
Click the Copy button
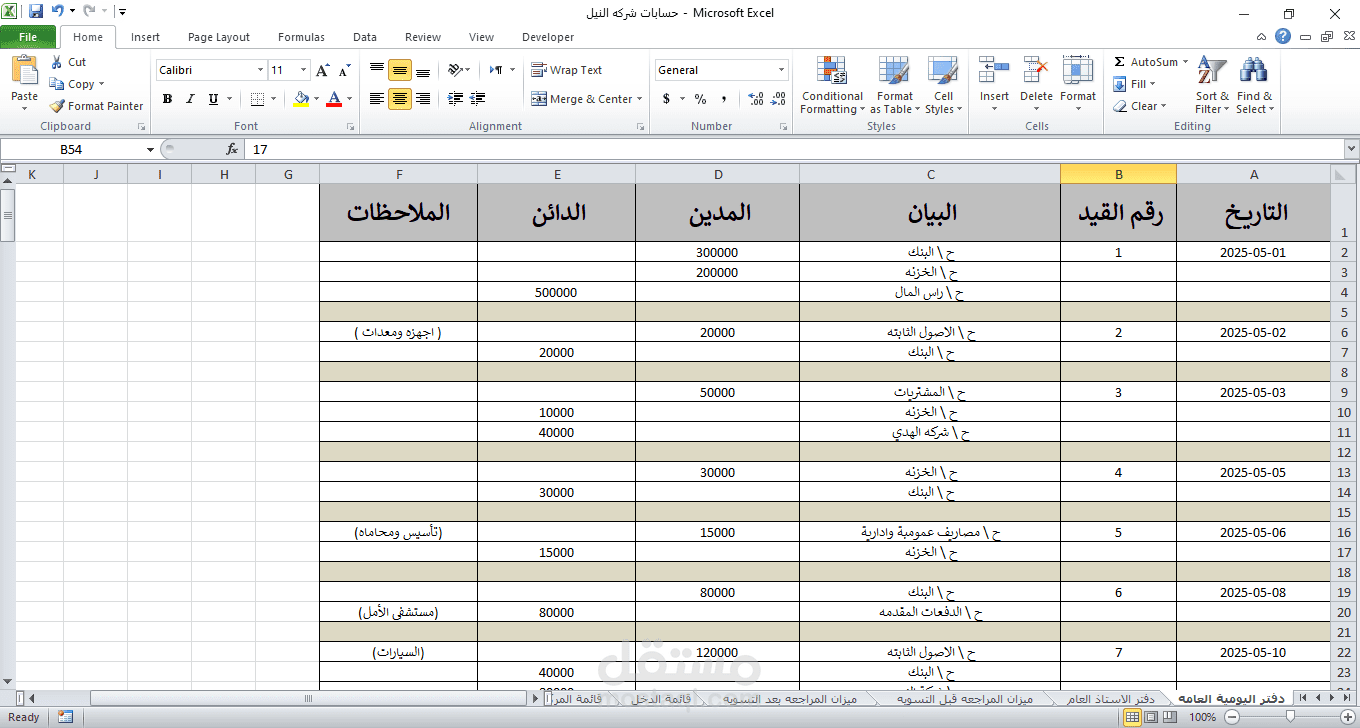[x=76, y=84]
